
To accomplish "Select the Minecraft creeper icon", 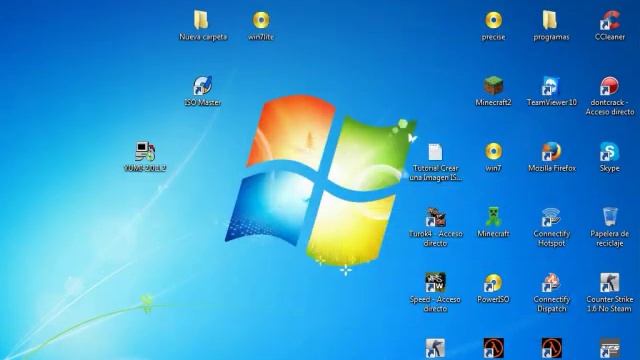I will 493,217.
